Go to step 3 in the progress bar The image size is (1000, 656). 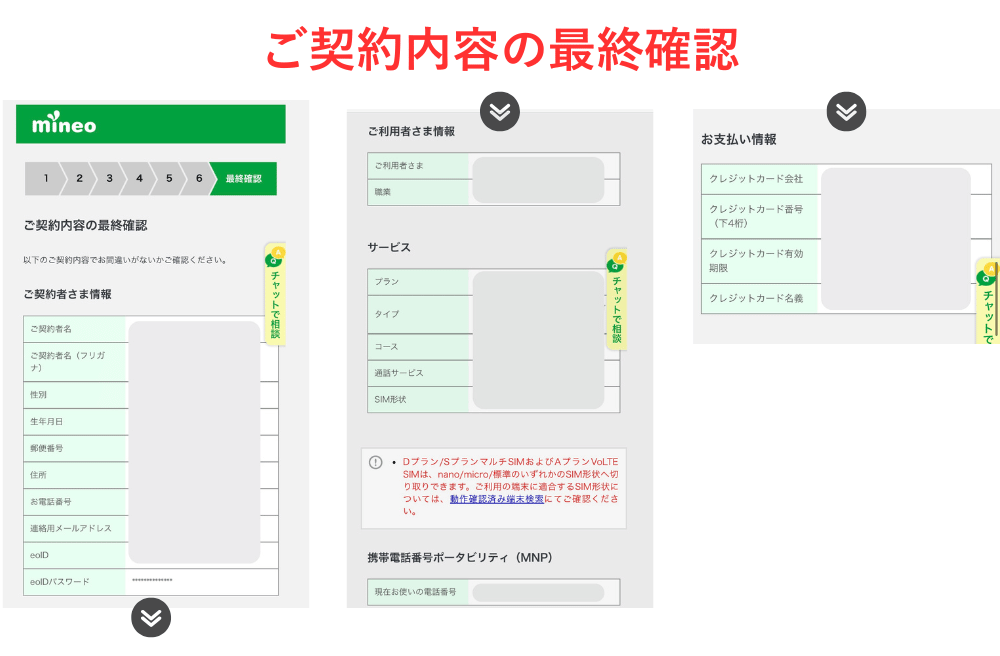pos(109,179)
